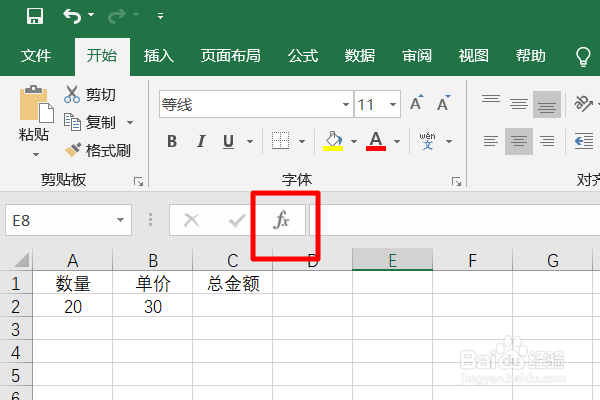The height and width of the screenshot is (400, 600).
Task: Switch to the 插入 ribbon tab
Action: pyautogui.click(x=159, y=56)
